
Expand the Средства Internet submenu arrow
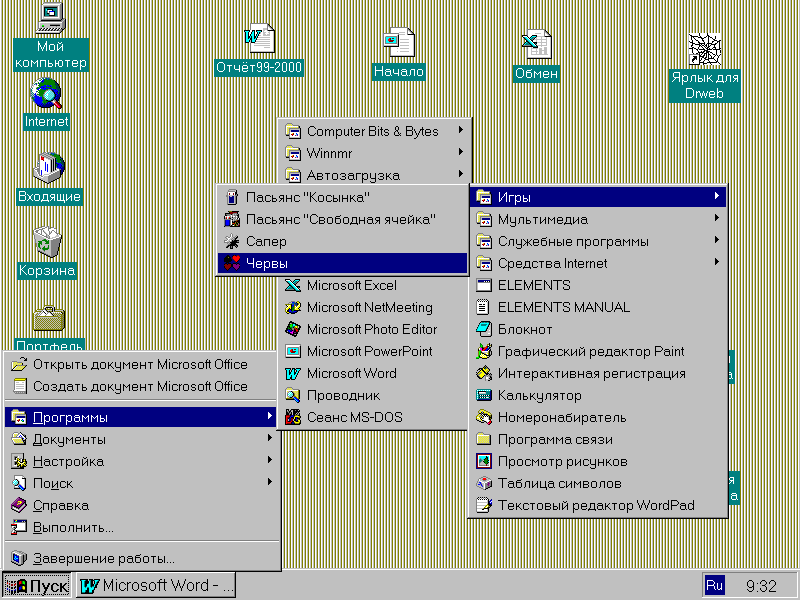coord(717,262)
